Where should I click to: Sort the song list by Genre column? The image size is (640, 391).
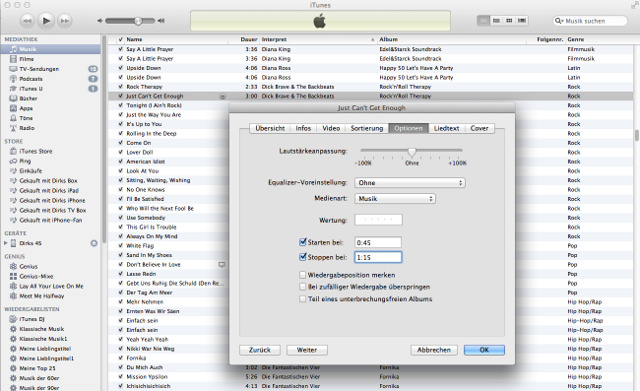click(x=598, y=40)
